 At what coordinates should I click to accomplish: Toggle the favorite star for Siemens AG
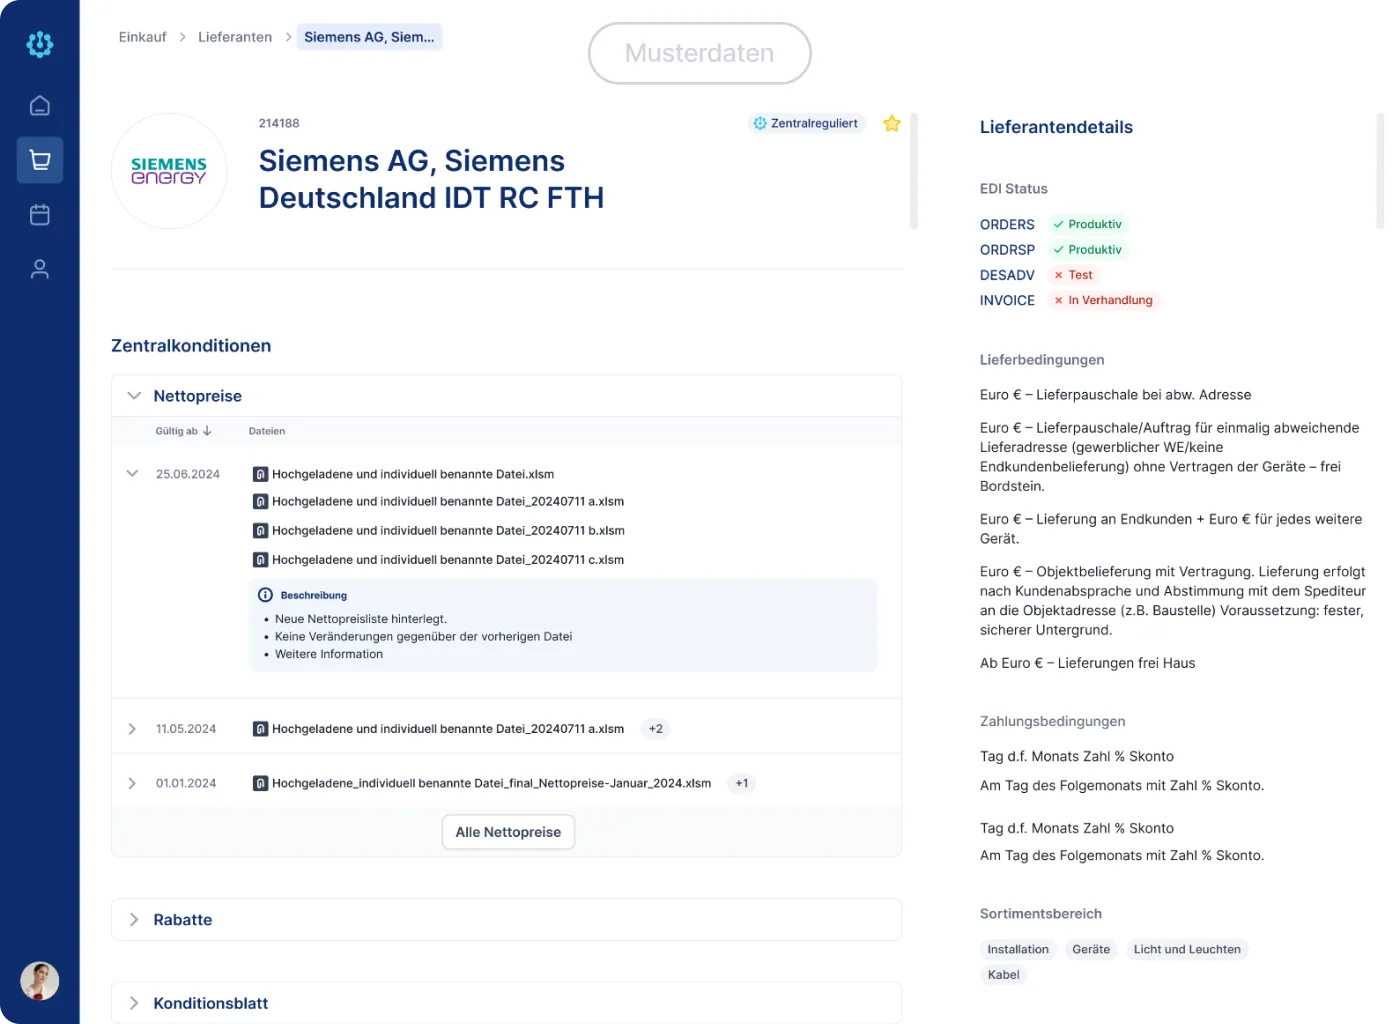[892, 123]
